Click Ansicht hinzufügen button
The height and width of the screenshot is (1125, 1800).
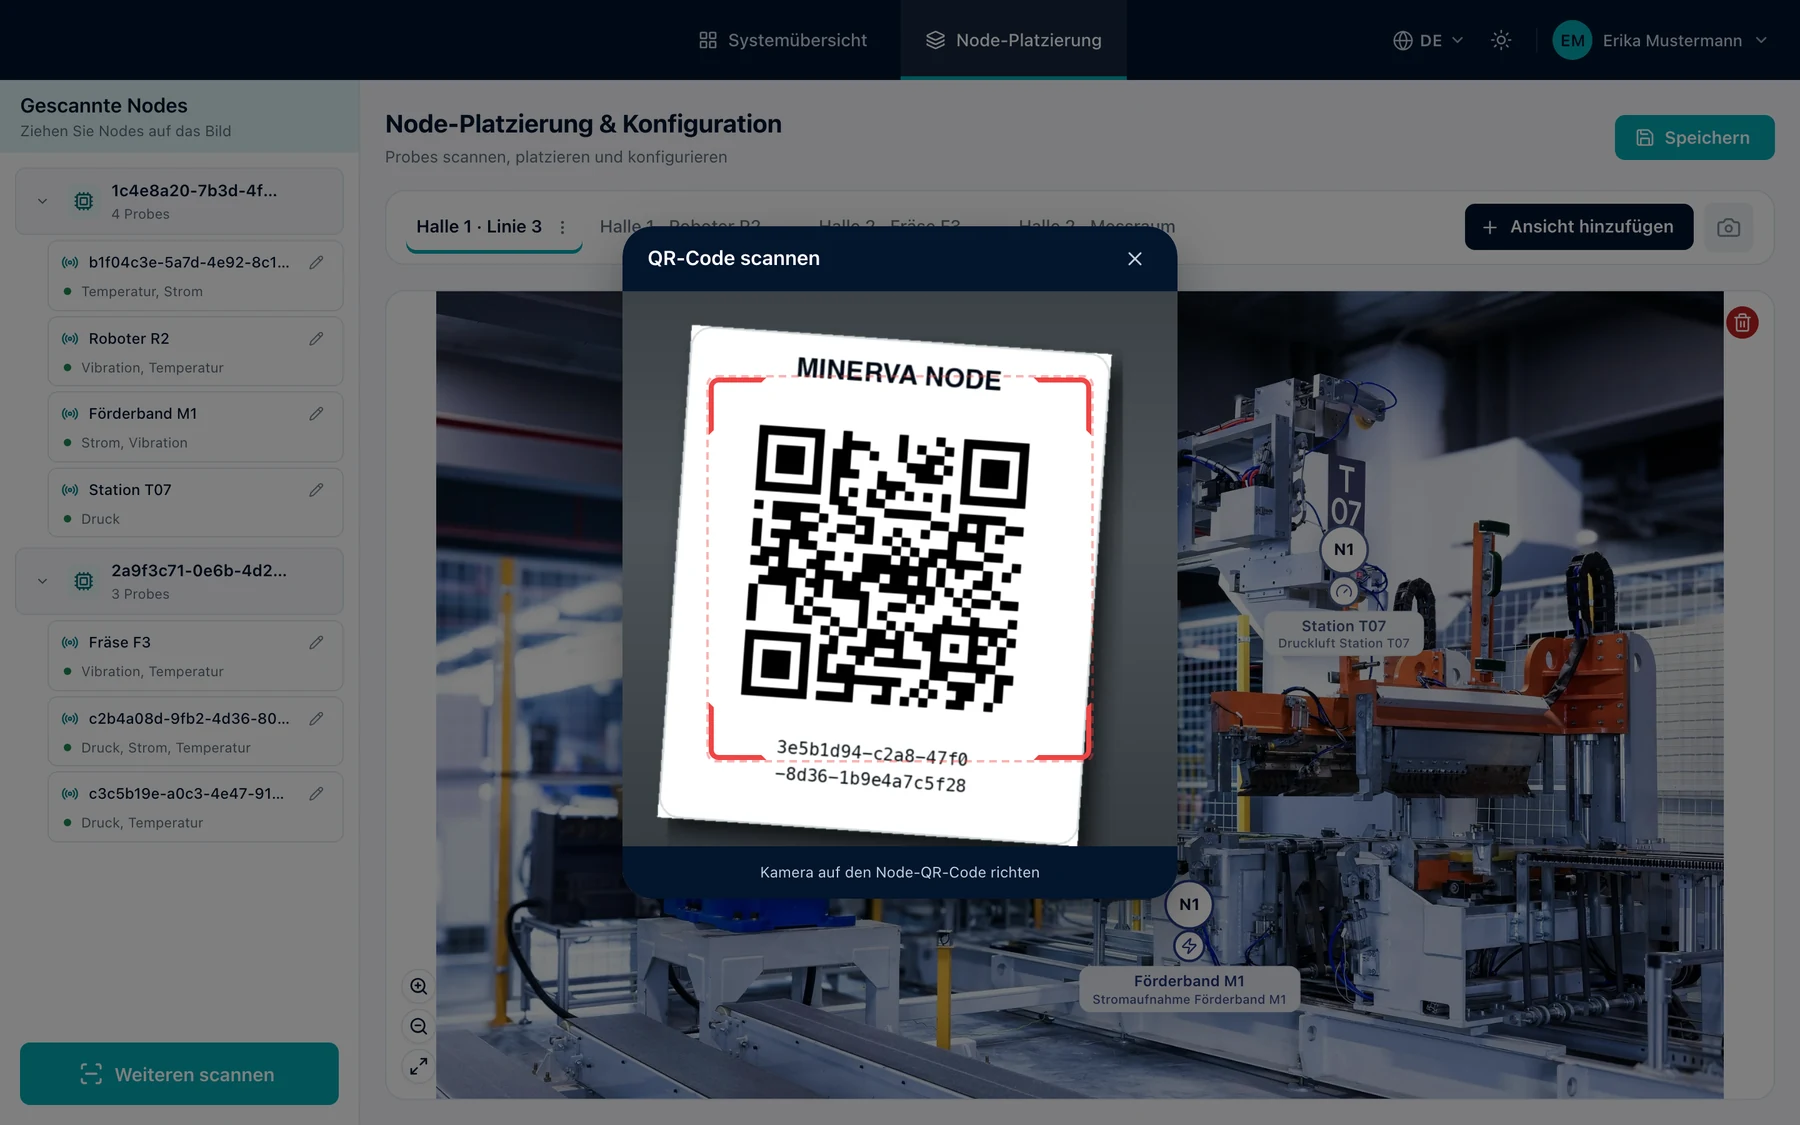pos(1579,227)
